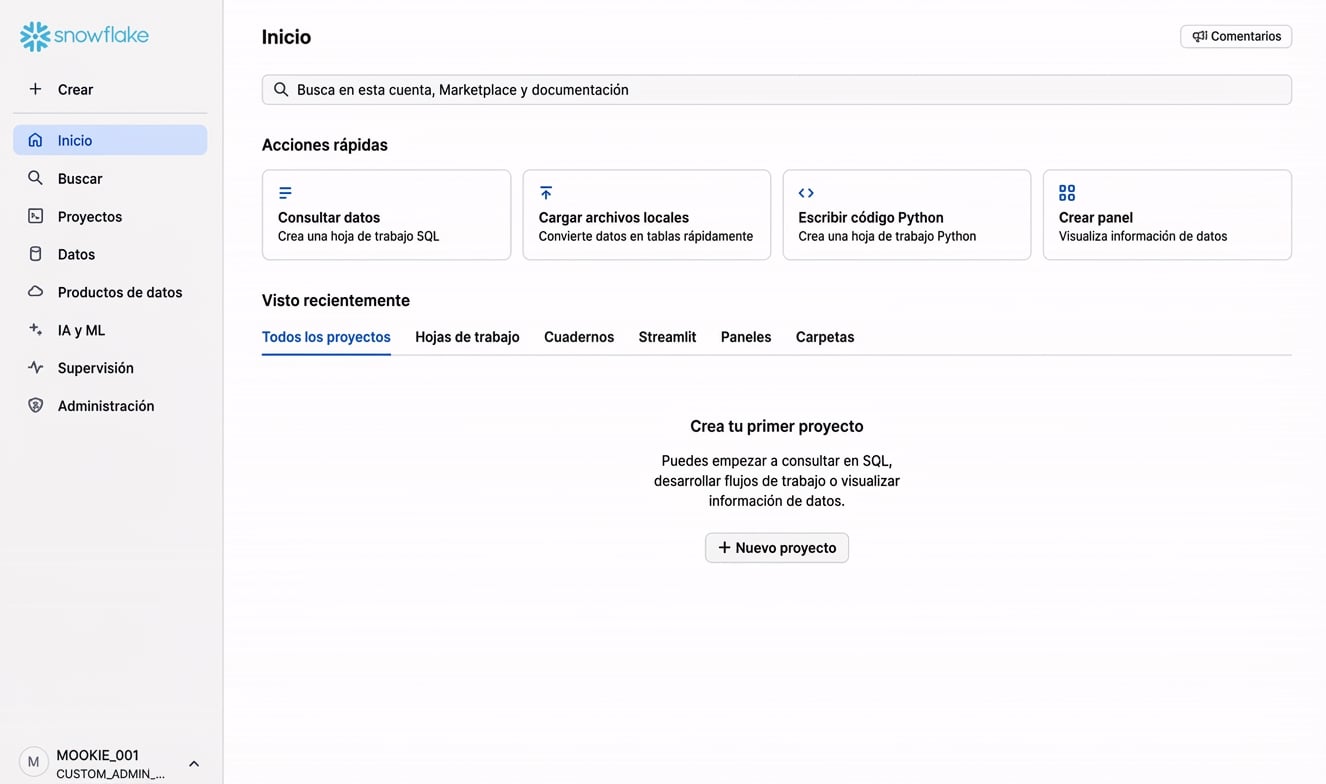Open the Consultar datos quick action card
Screen dimensions: 1326x784
(x=386, y=215)
